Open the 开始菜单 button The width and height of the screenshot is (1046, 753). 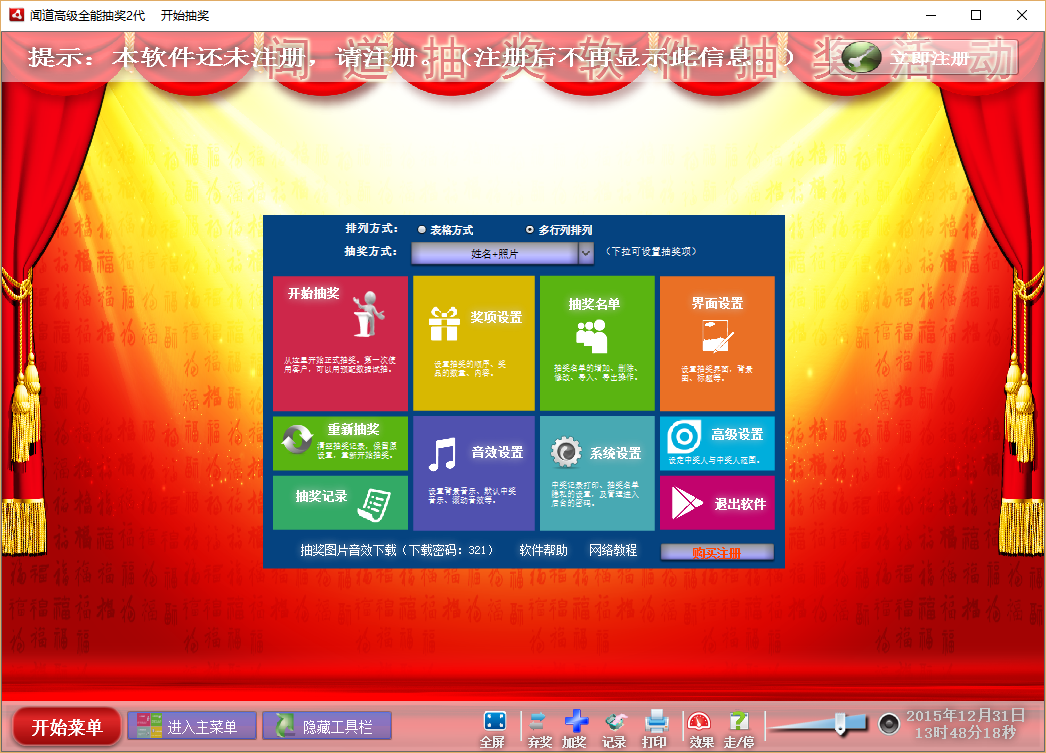[x=67, y=726]
